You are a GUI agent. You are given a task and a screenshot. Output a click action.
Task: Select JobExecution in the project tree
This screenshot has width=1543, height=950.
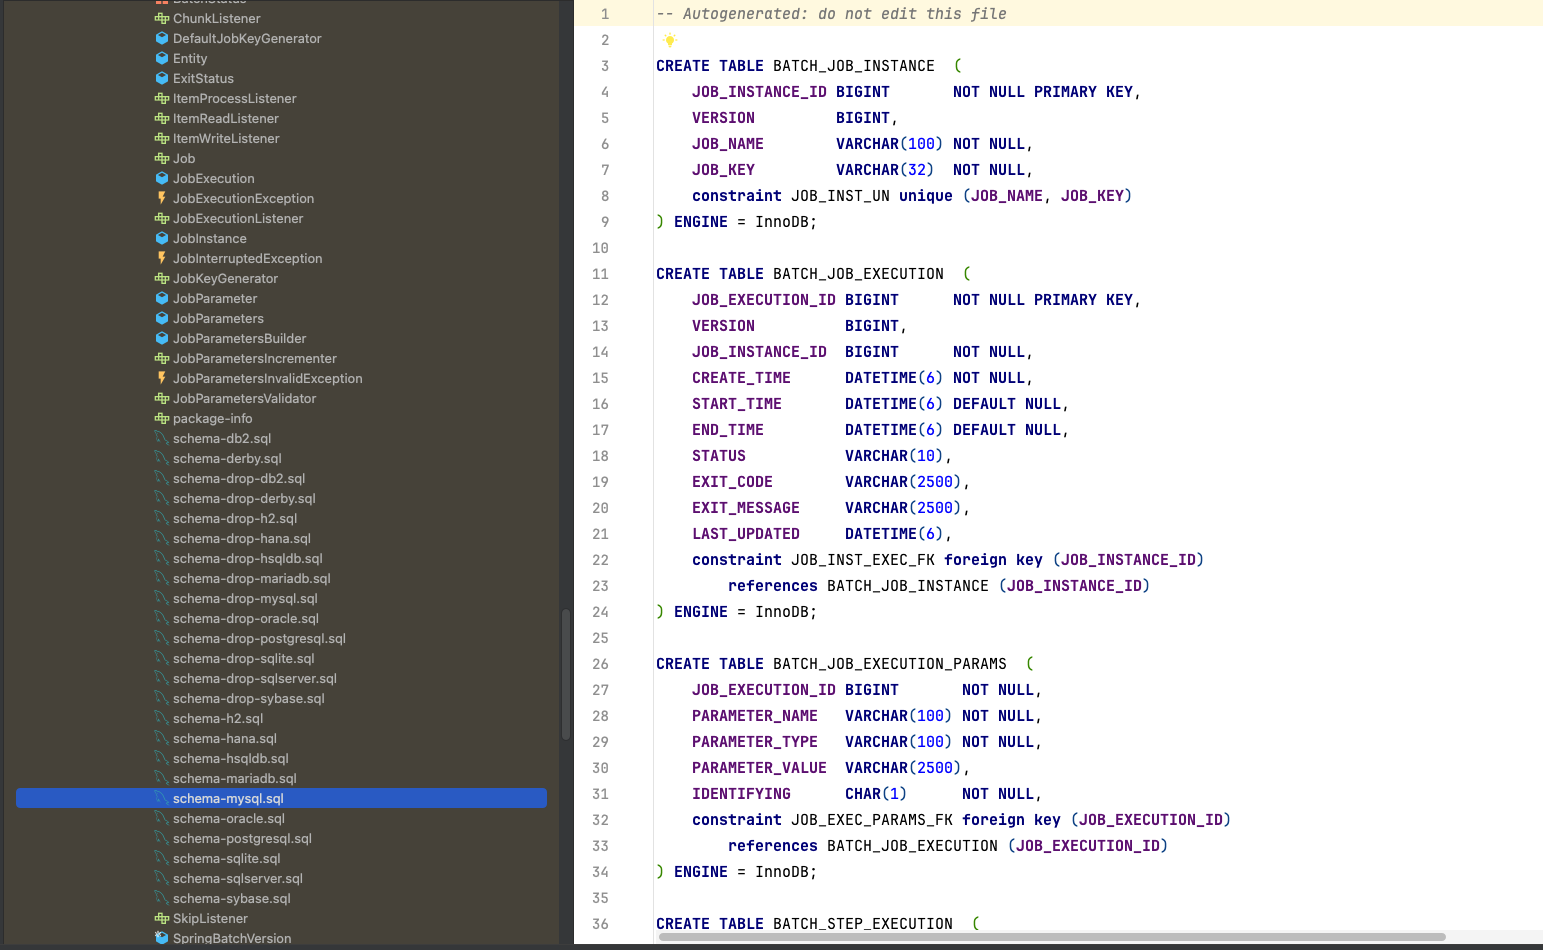click(214, 178)
